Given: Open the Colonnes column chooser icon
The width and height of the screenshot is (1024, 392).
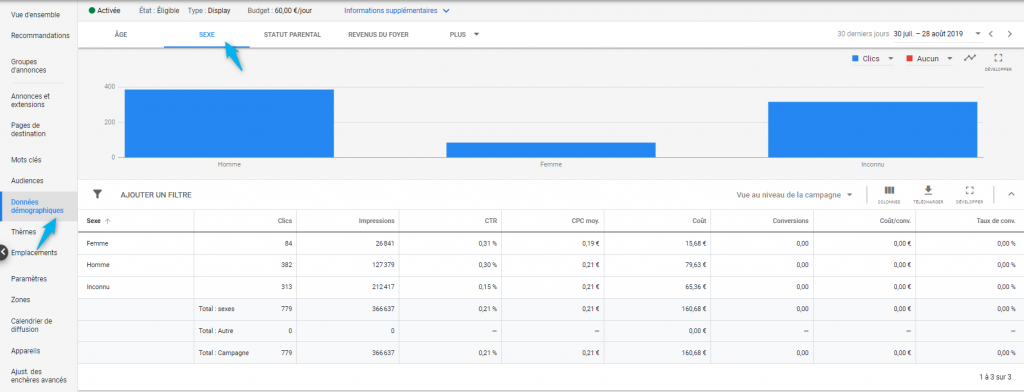Looking at the screenshot, I should (x=889, y=191).
